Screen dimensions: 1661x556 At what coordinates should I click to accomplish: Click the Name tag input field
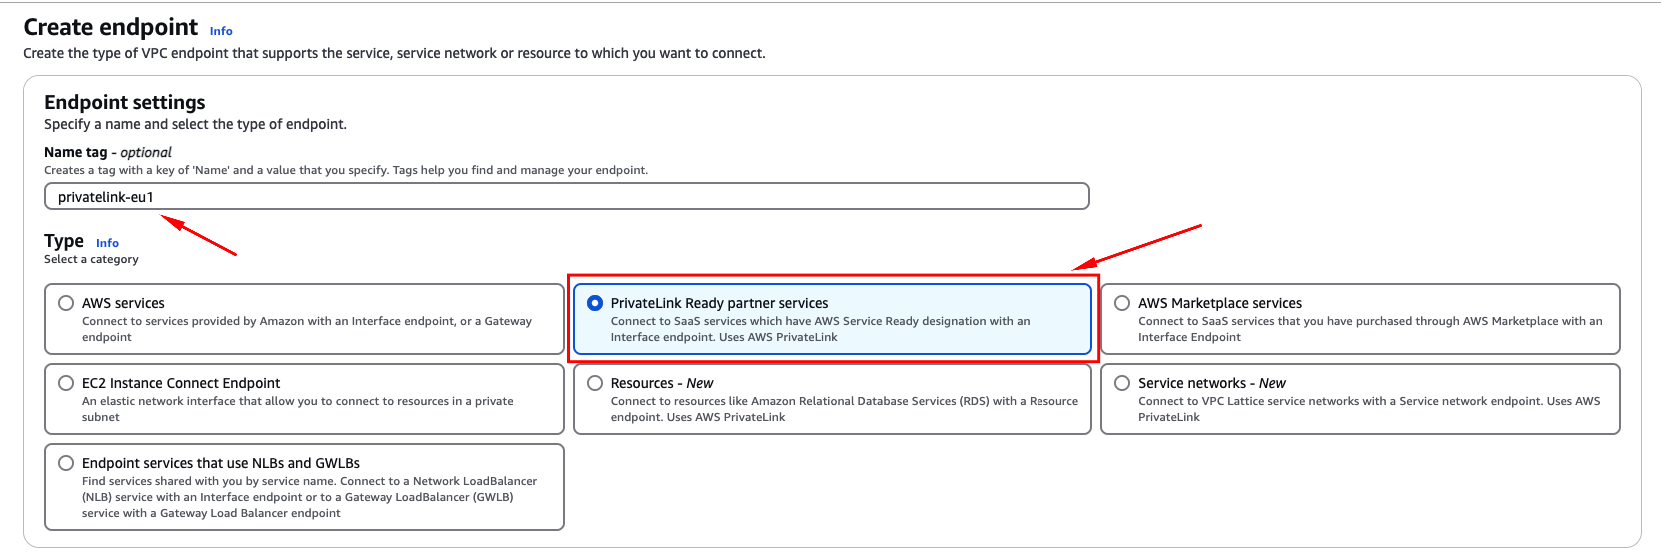[x=566, y=197]
